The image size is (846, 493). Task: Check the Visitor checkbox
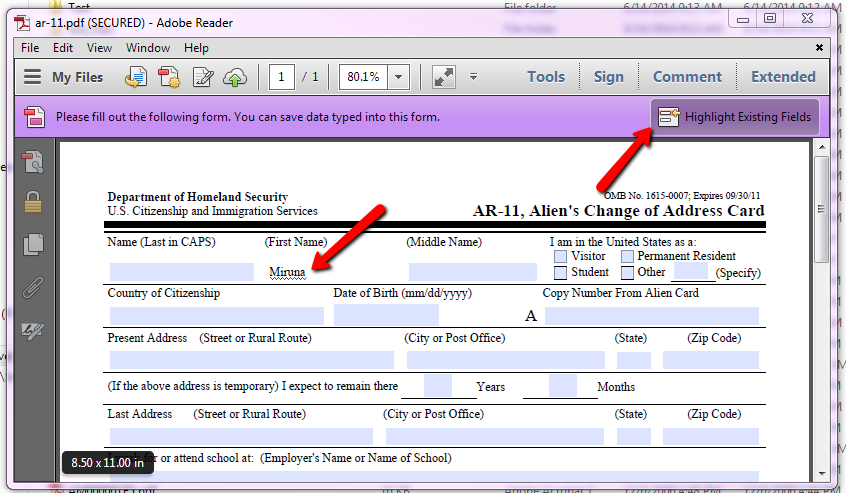561,257
